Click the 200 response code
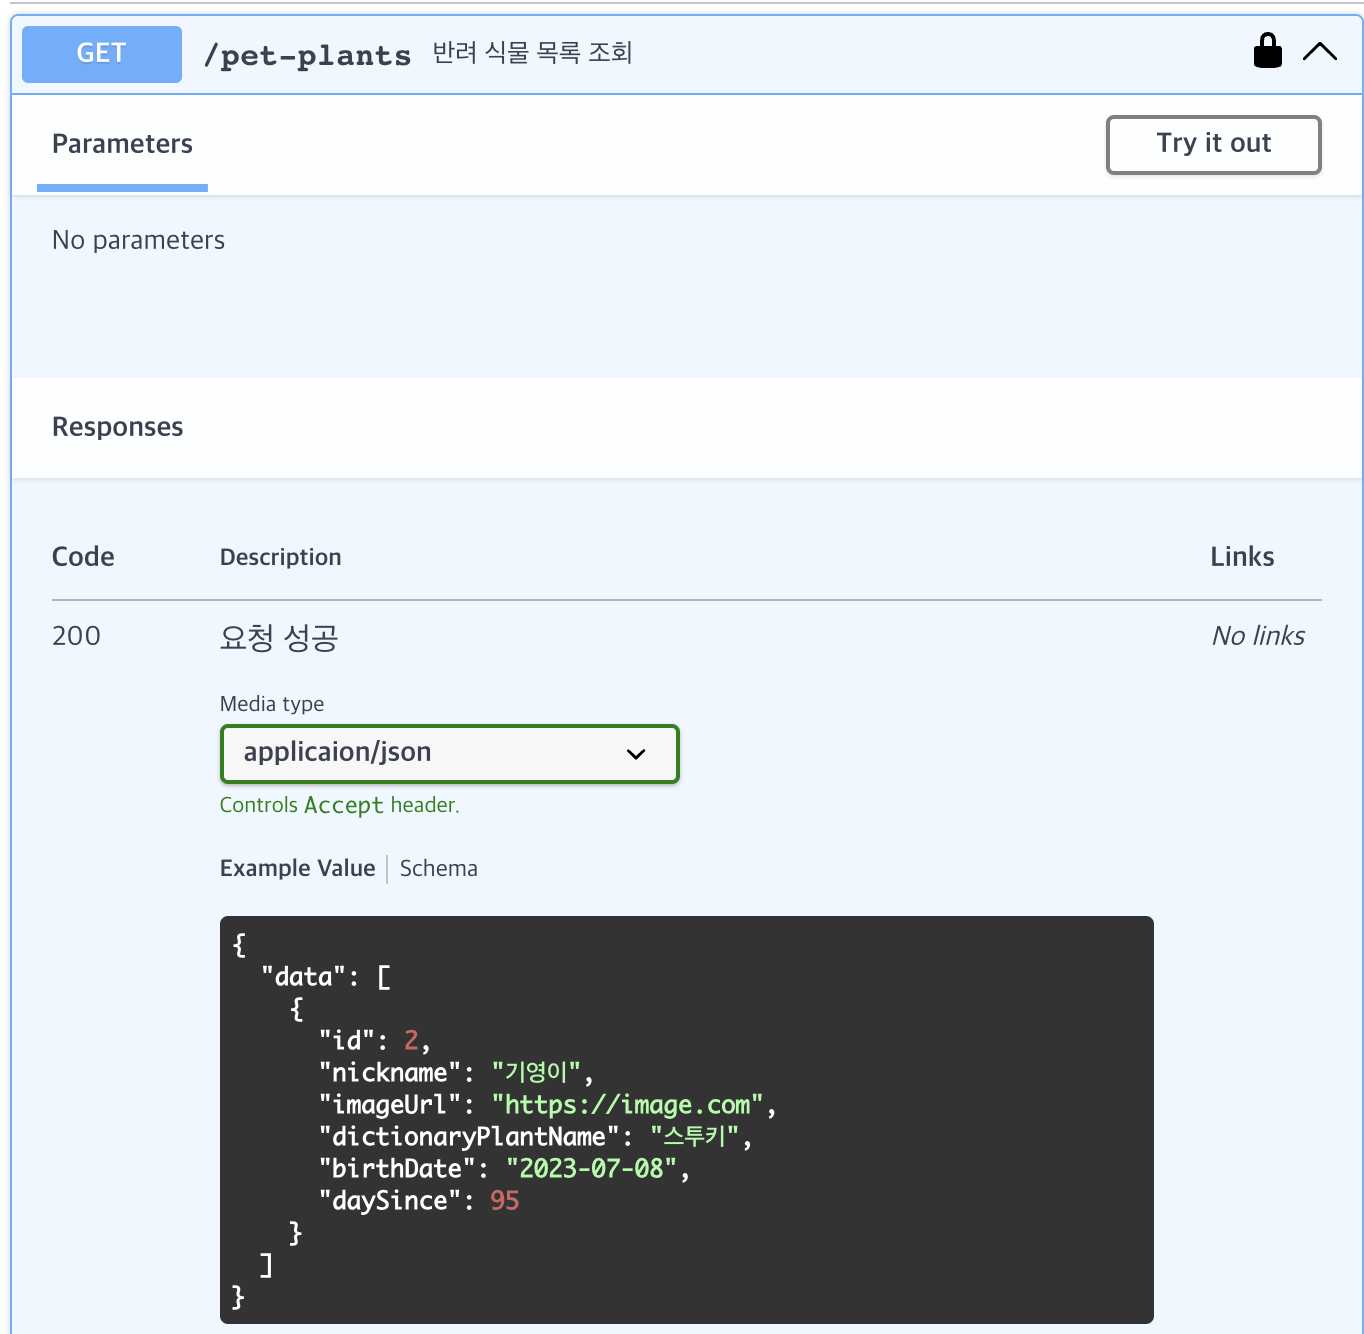This screenshot has width=1364, height=1334. pos(76,636)
